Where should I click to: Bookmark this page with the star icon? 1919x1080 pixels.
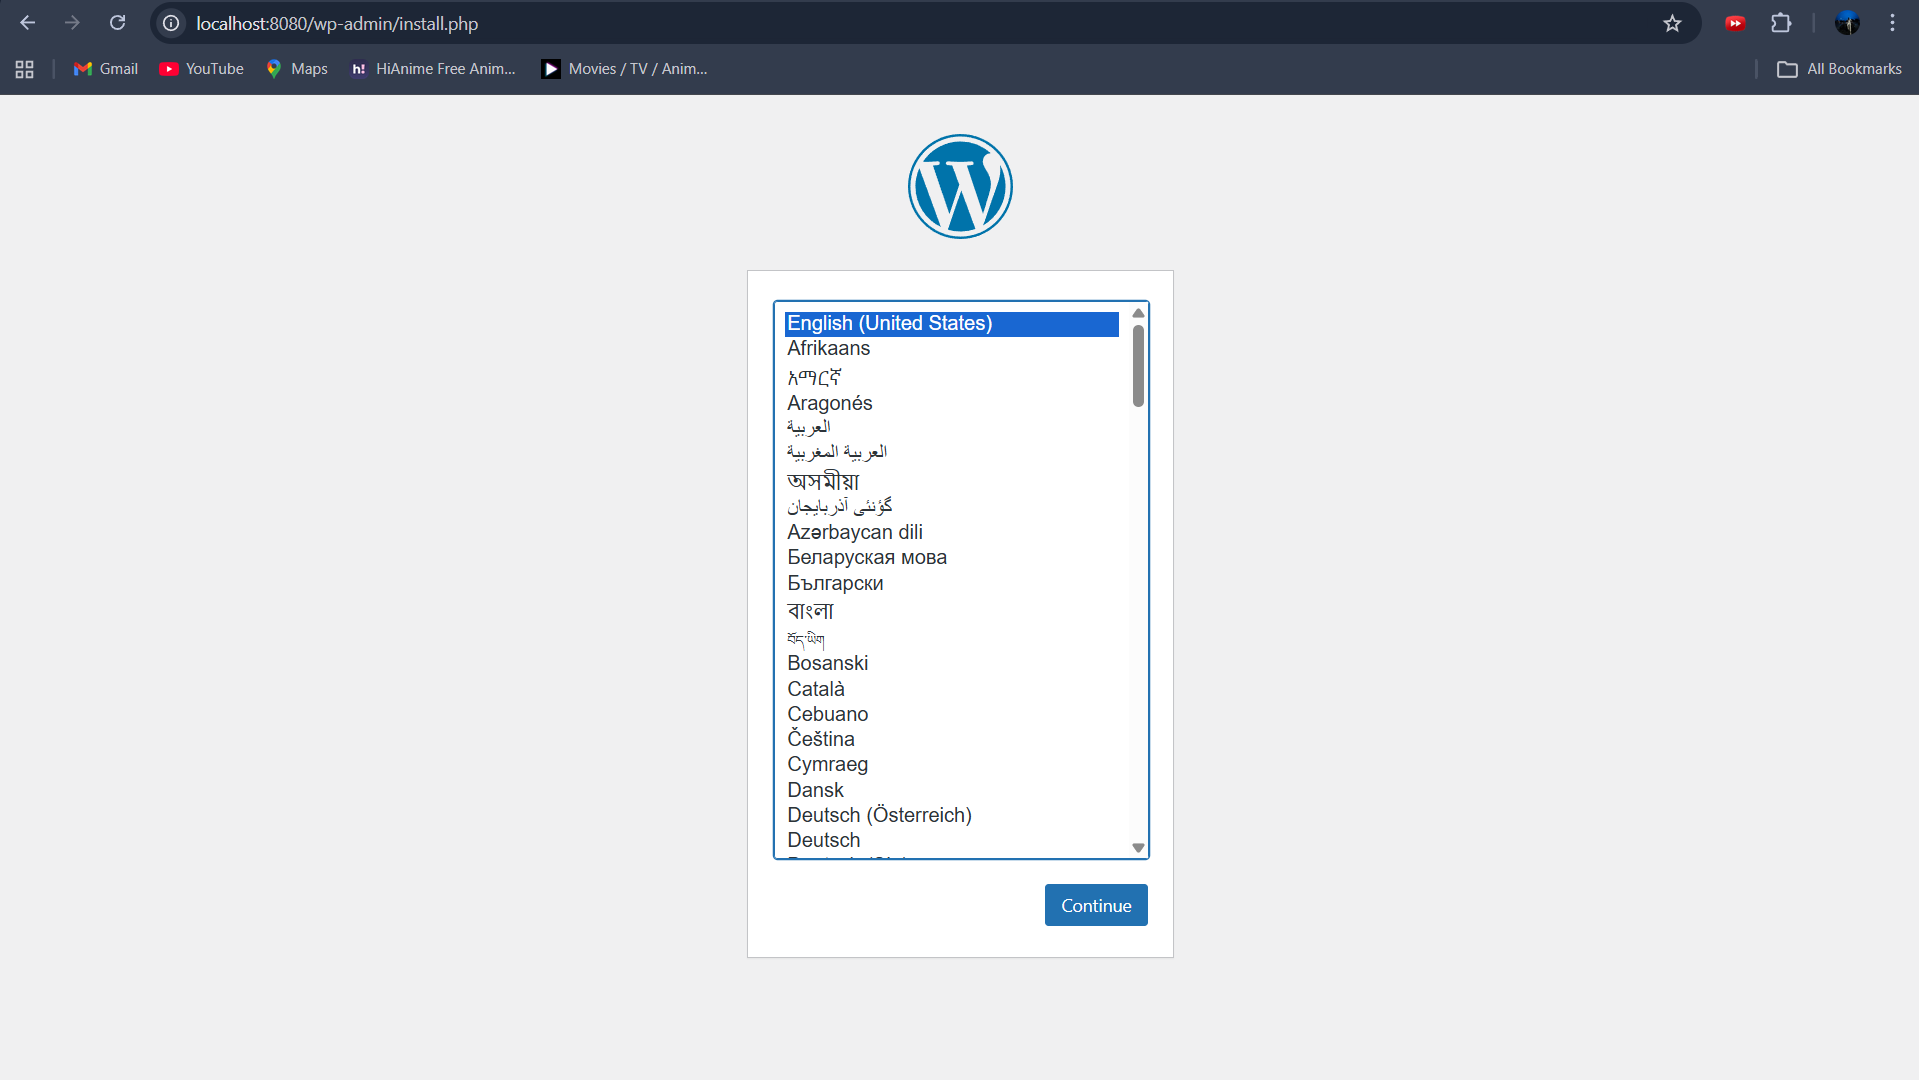(1672, 23)
